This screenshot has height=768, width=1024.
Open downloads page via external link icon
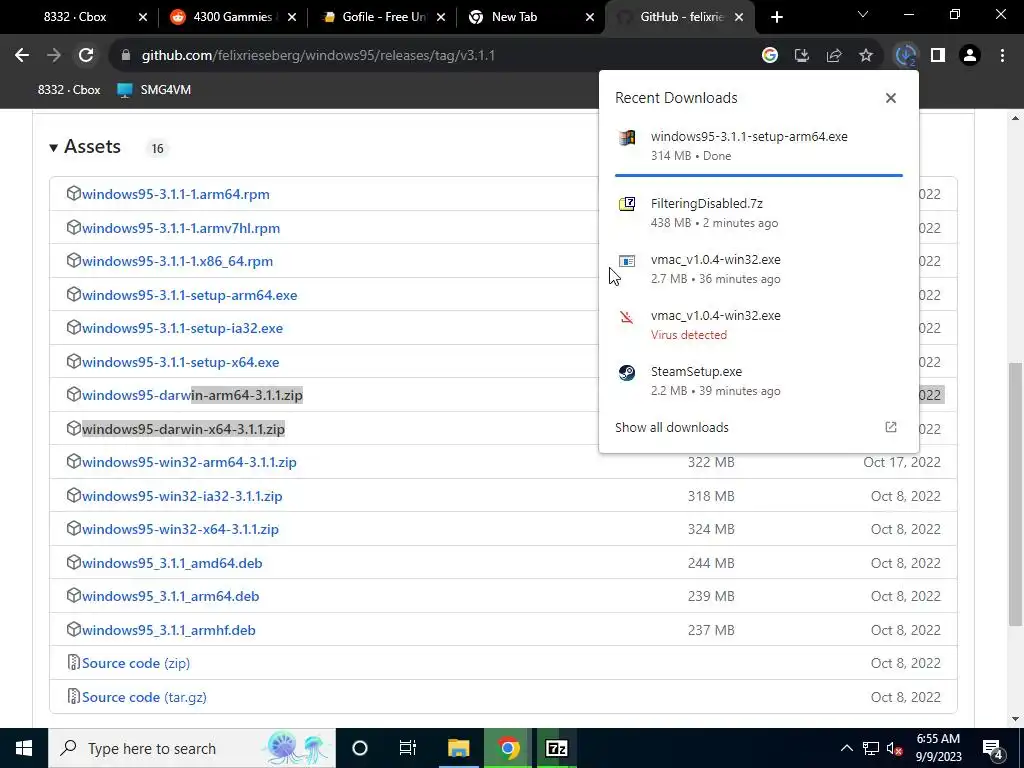[x=891, y=427]
